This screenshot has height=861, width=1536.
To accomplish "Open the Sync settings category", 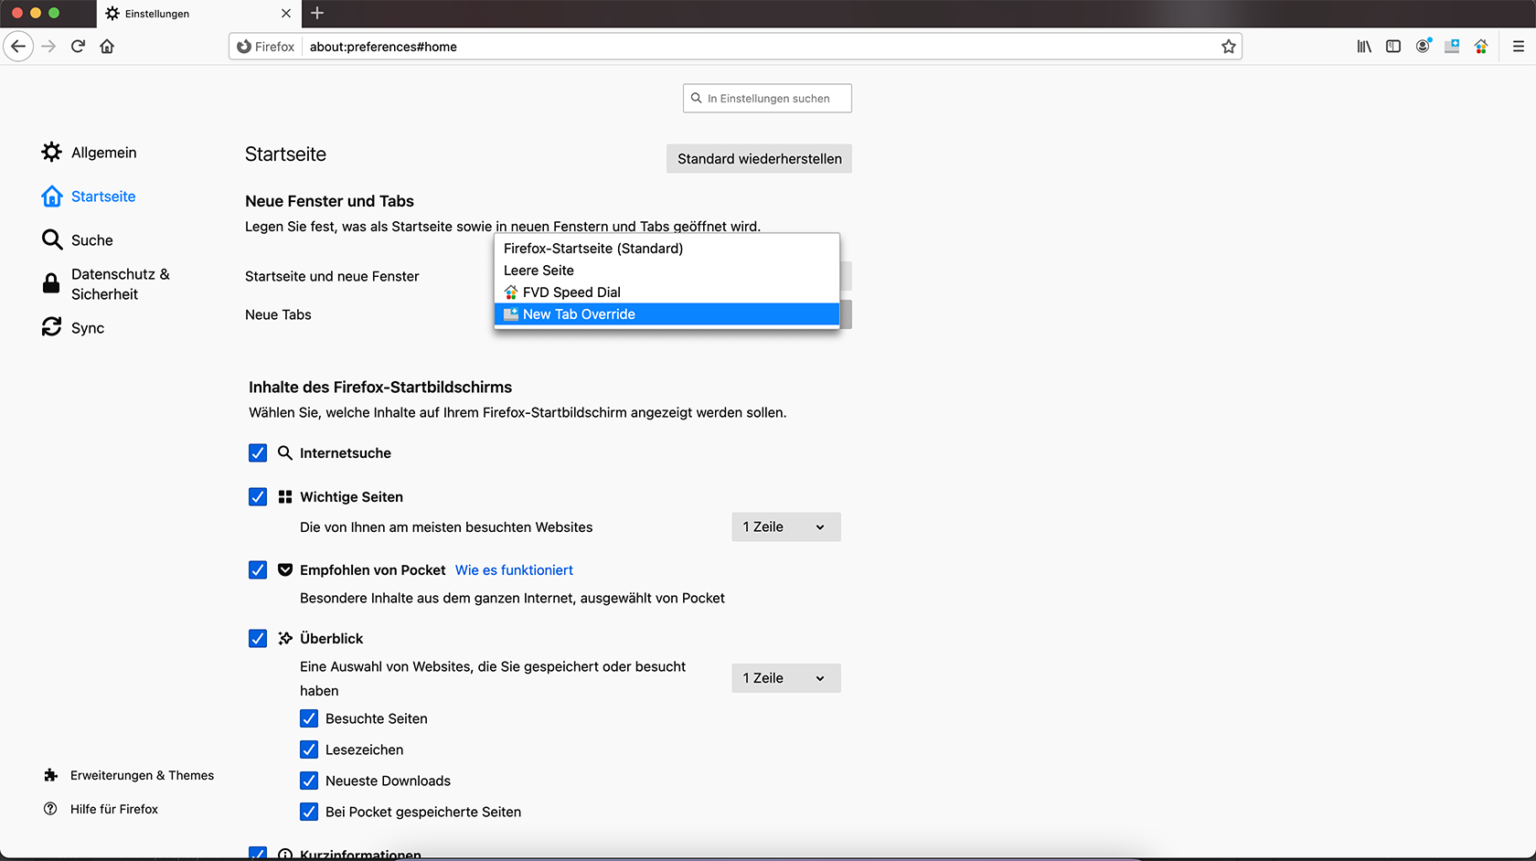I will click(72, 328).
